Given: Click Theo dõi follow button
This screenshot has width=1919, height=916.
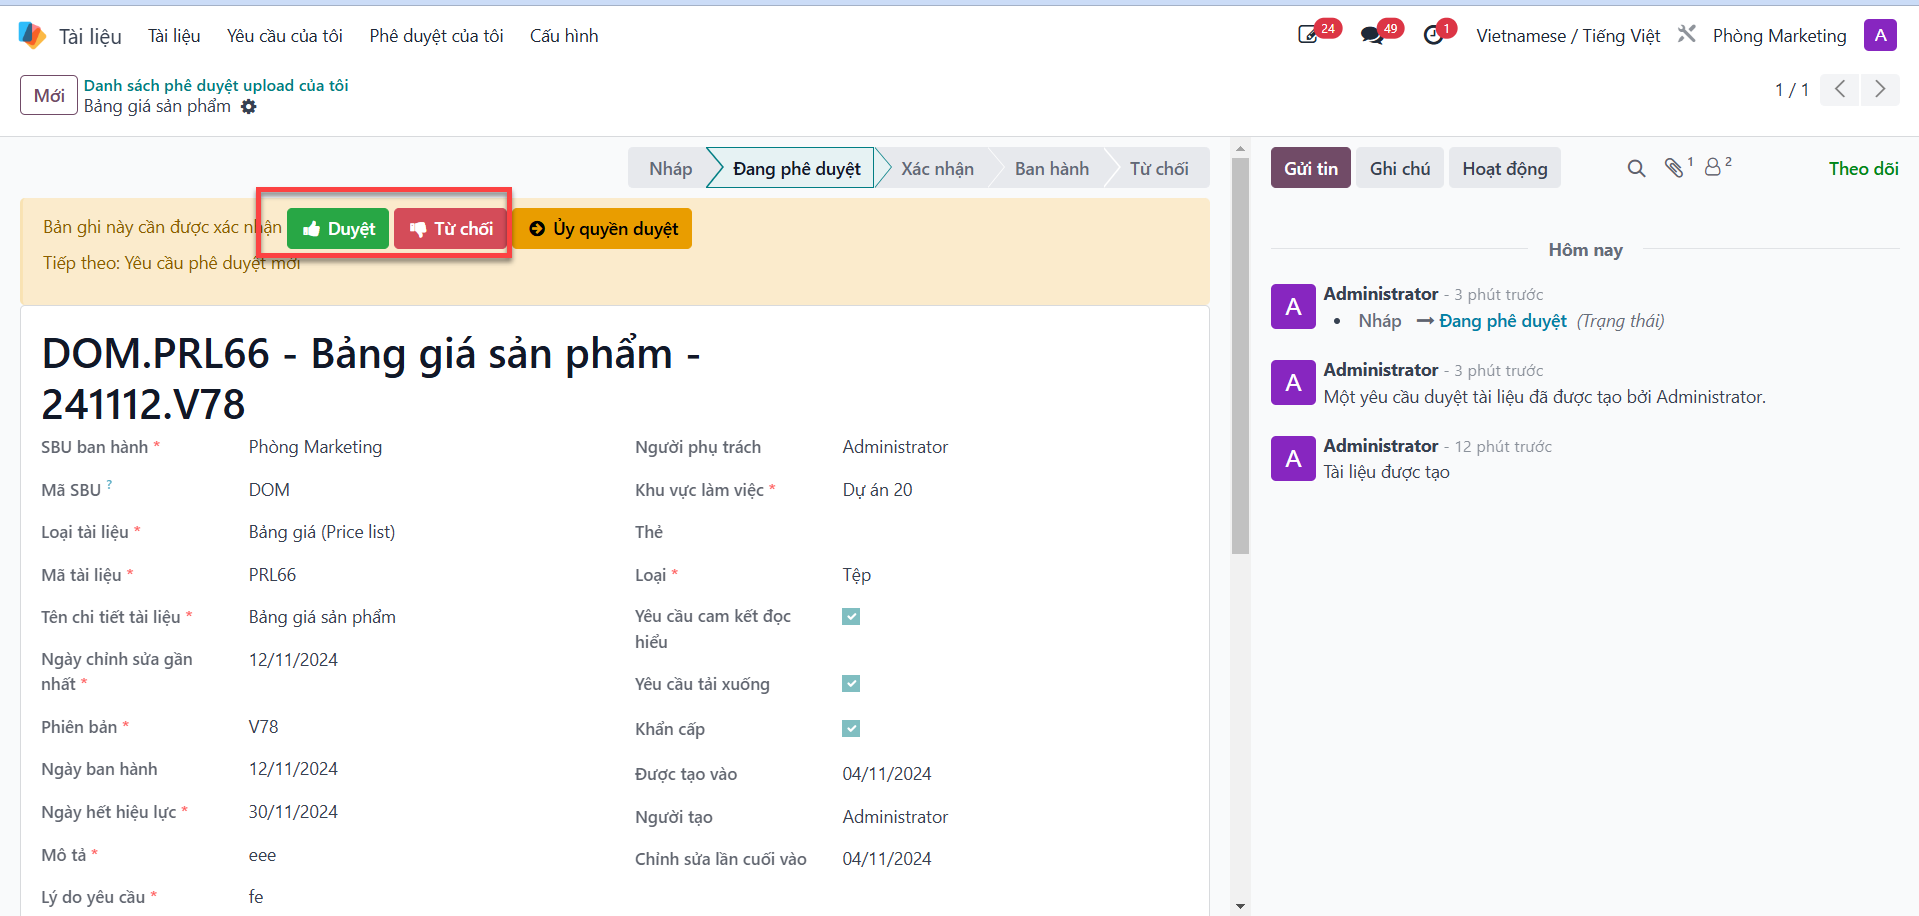Looking at the screenshot, I should 1863,168.
